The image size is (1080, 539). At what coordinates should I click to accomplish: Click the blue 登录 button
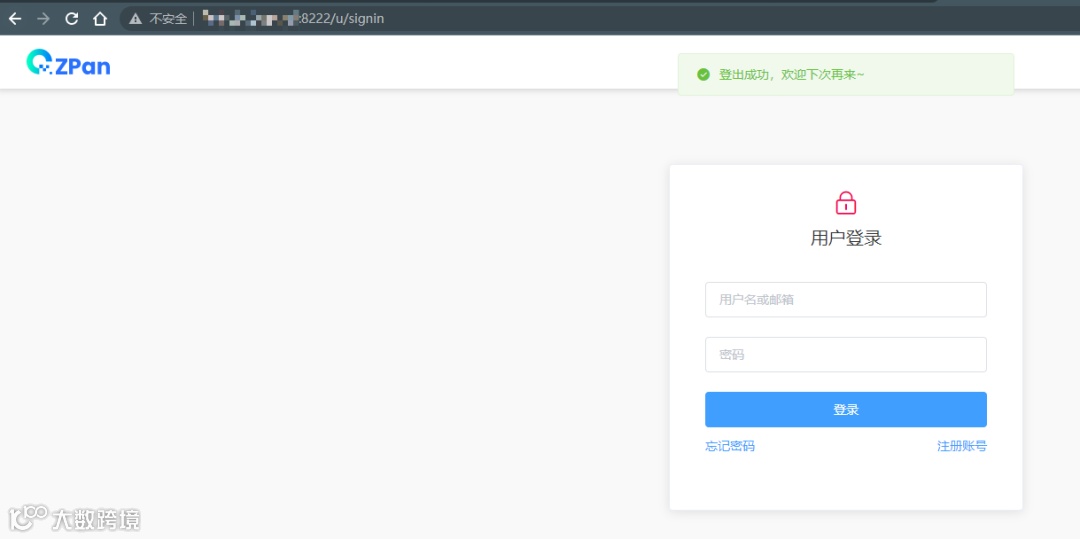tap(846, 410)
